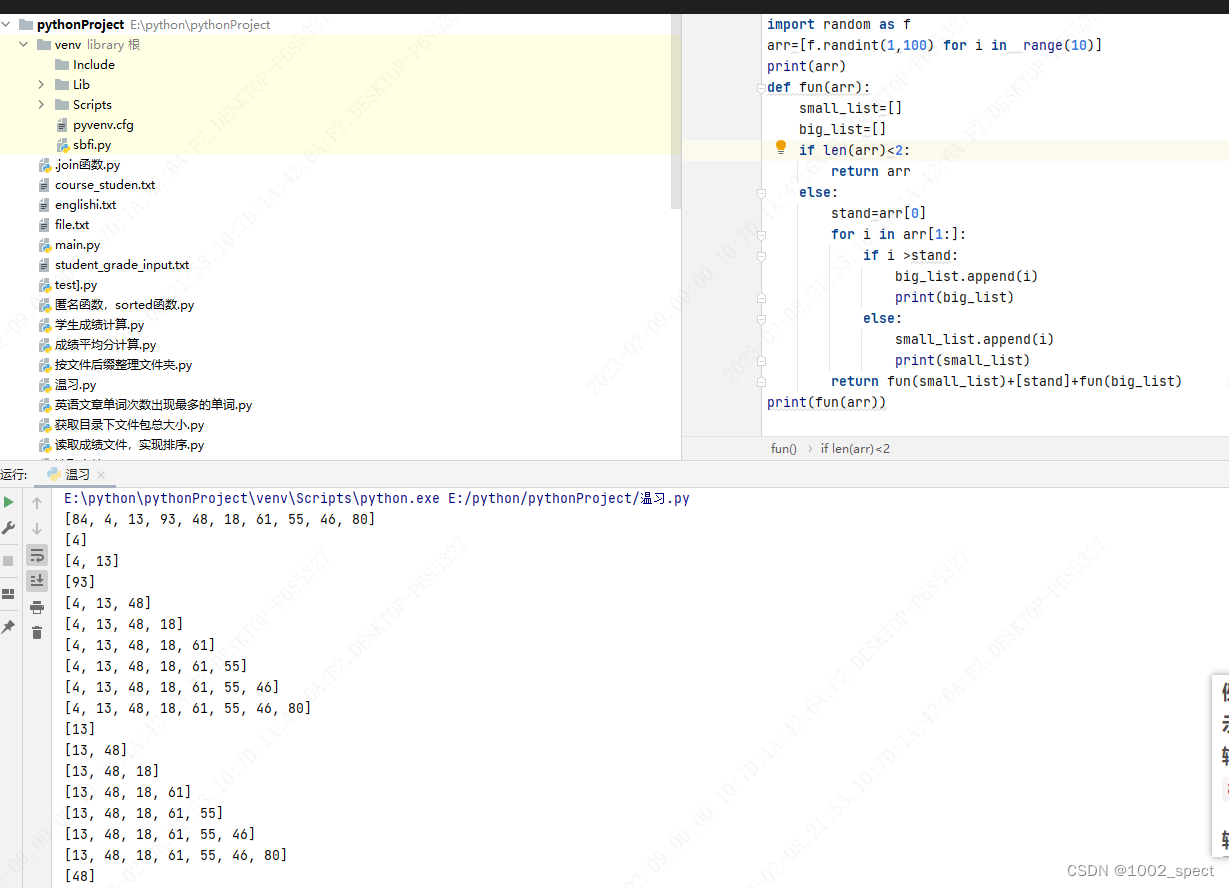Fold the 'if i >stand:' block
Image resolution: width=1229 pixels, height=888 pixels.
pos(761,255)
